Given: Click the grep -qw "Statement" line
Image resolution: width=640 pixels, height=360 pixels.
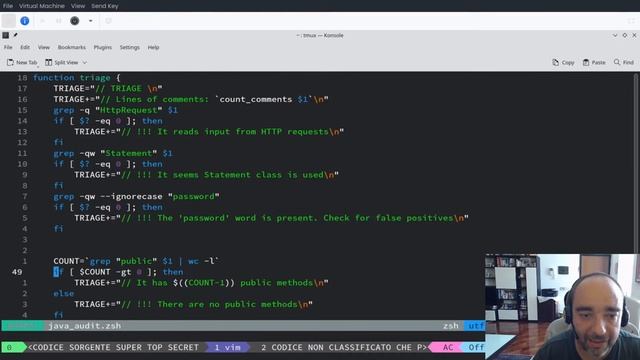Looking at the screenshot, I should (113, 153).
